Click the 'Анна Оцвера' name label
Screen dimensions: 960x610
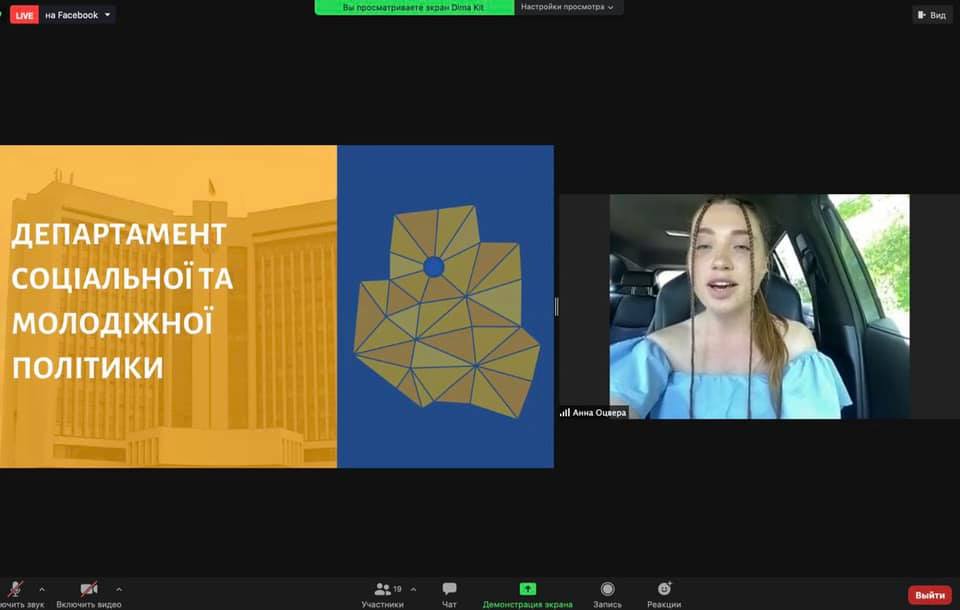[x=593, y=413]
